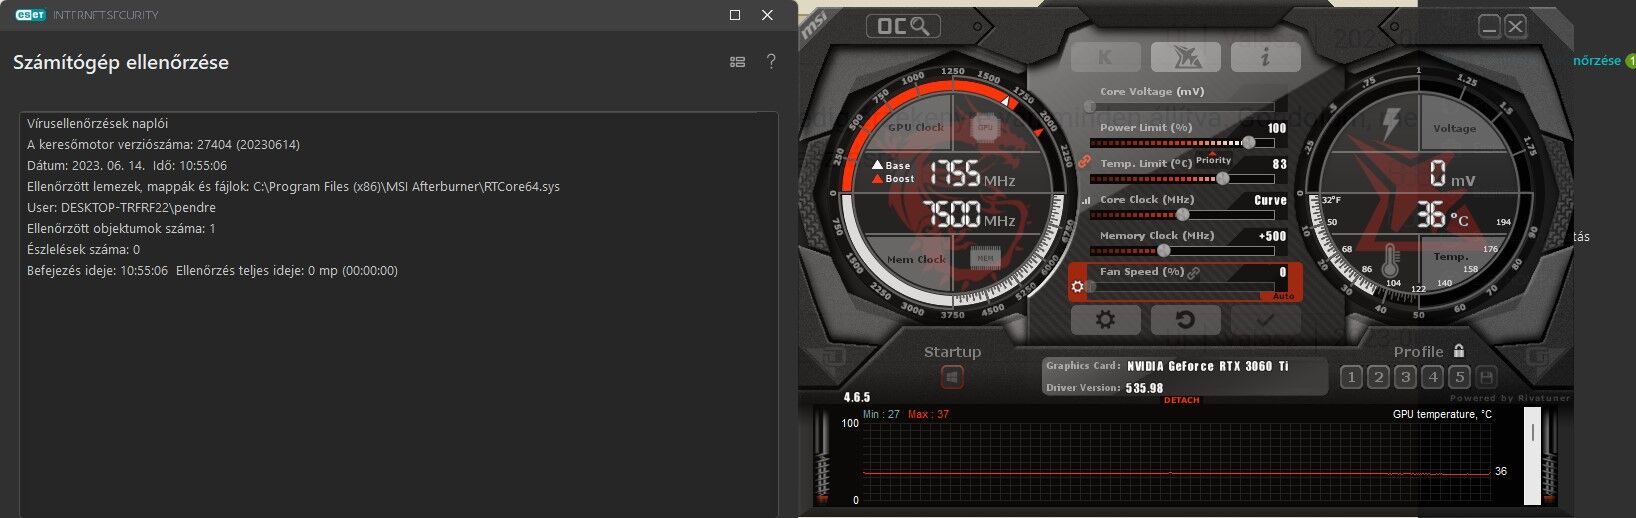Click the Memory Clock +500 value
This screenshot has width=1636, height=518.
coord(1273,236)
